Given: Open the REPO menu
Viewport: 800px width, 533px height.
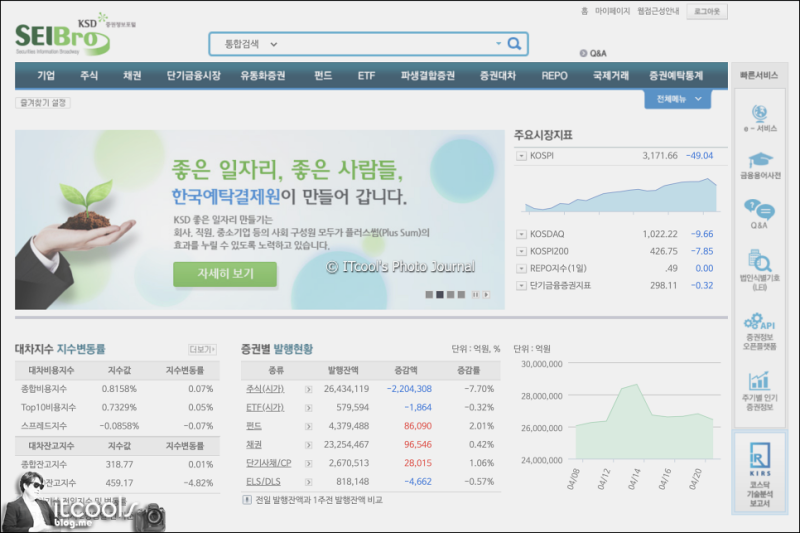Looking at the screenshot, I should click(x=555, y=75).
